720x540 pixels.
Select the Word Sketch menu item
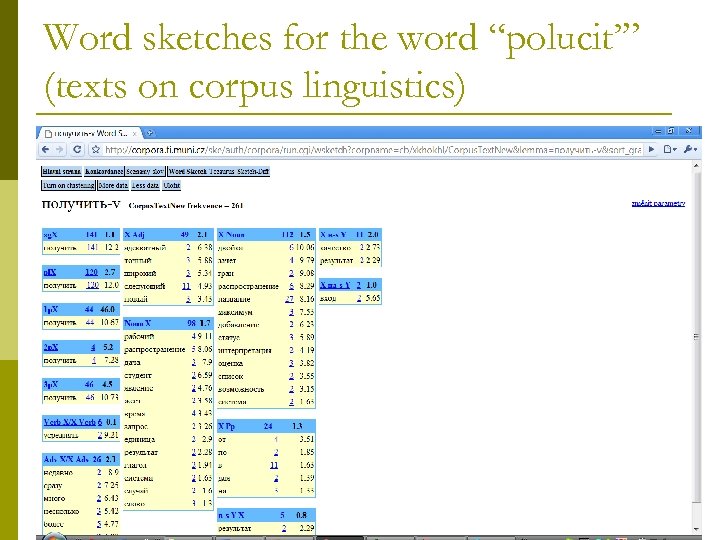(x=187, y=171)
